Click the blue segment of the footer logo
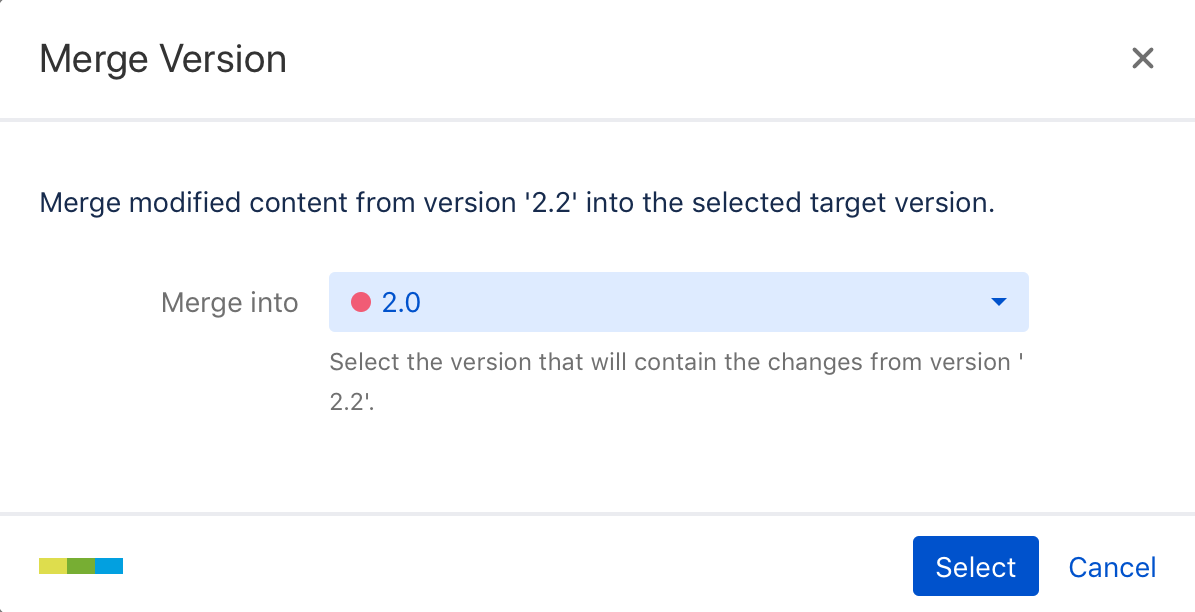The image size is (1195, 612). coord(109,566)
